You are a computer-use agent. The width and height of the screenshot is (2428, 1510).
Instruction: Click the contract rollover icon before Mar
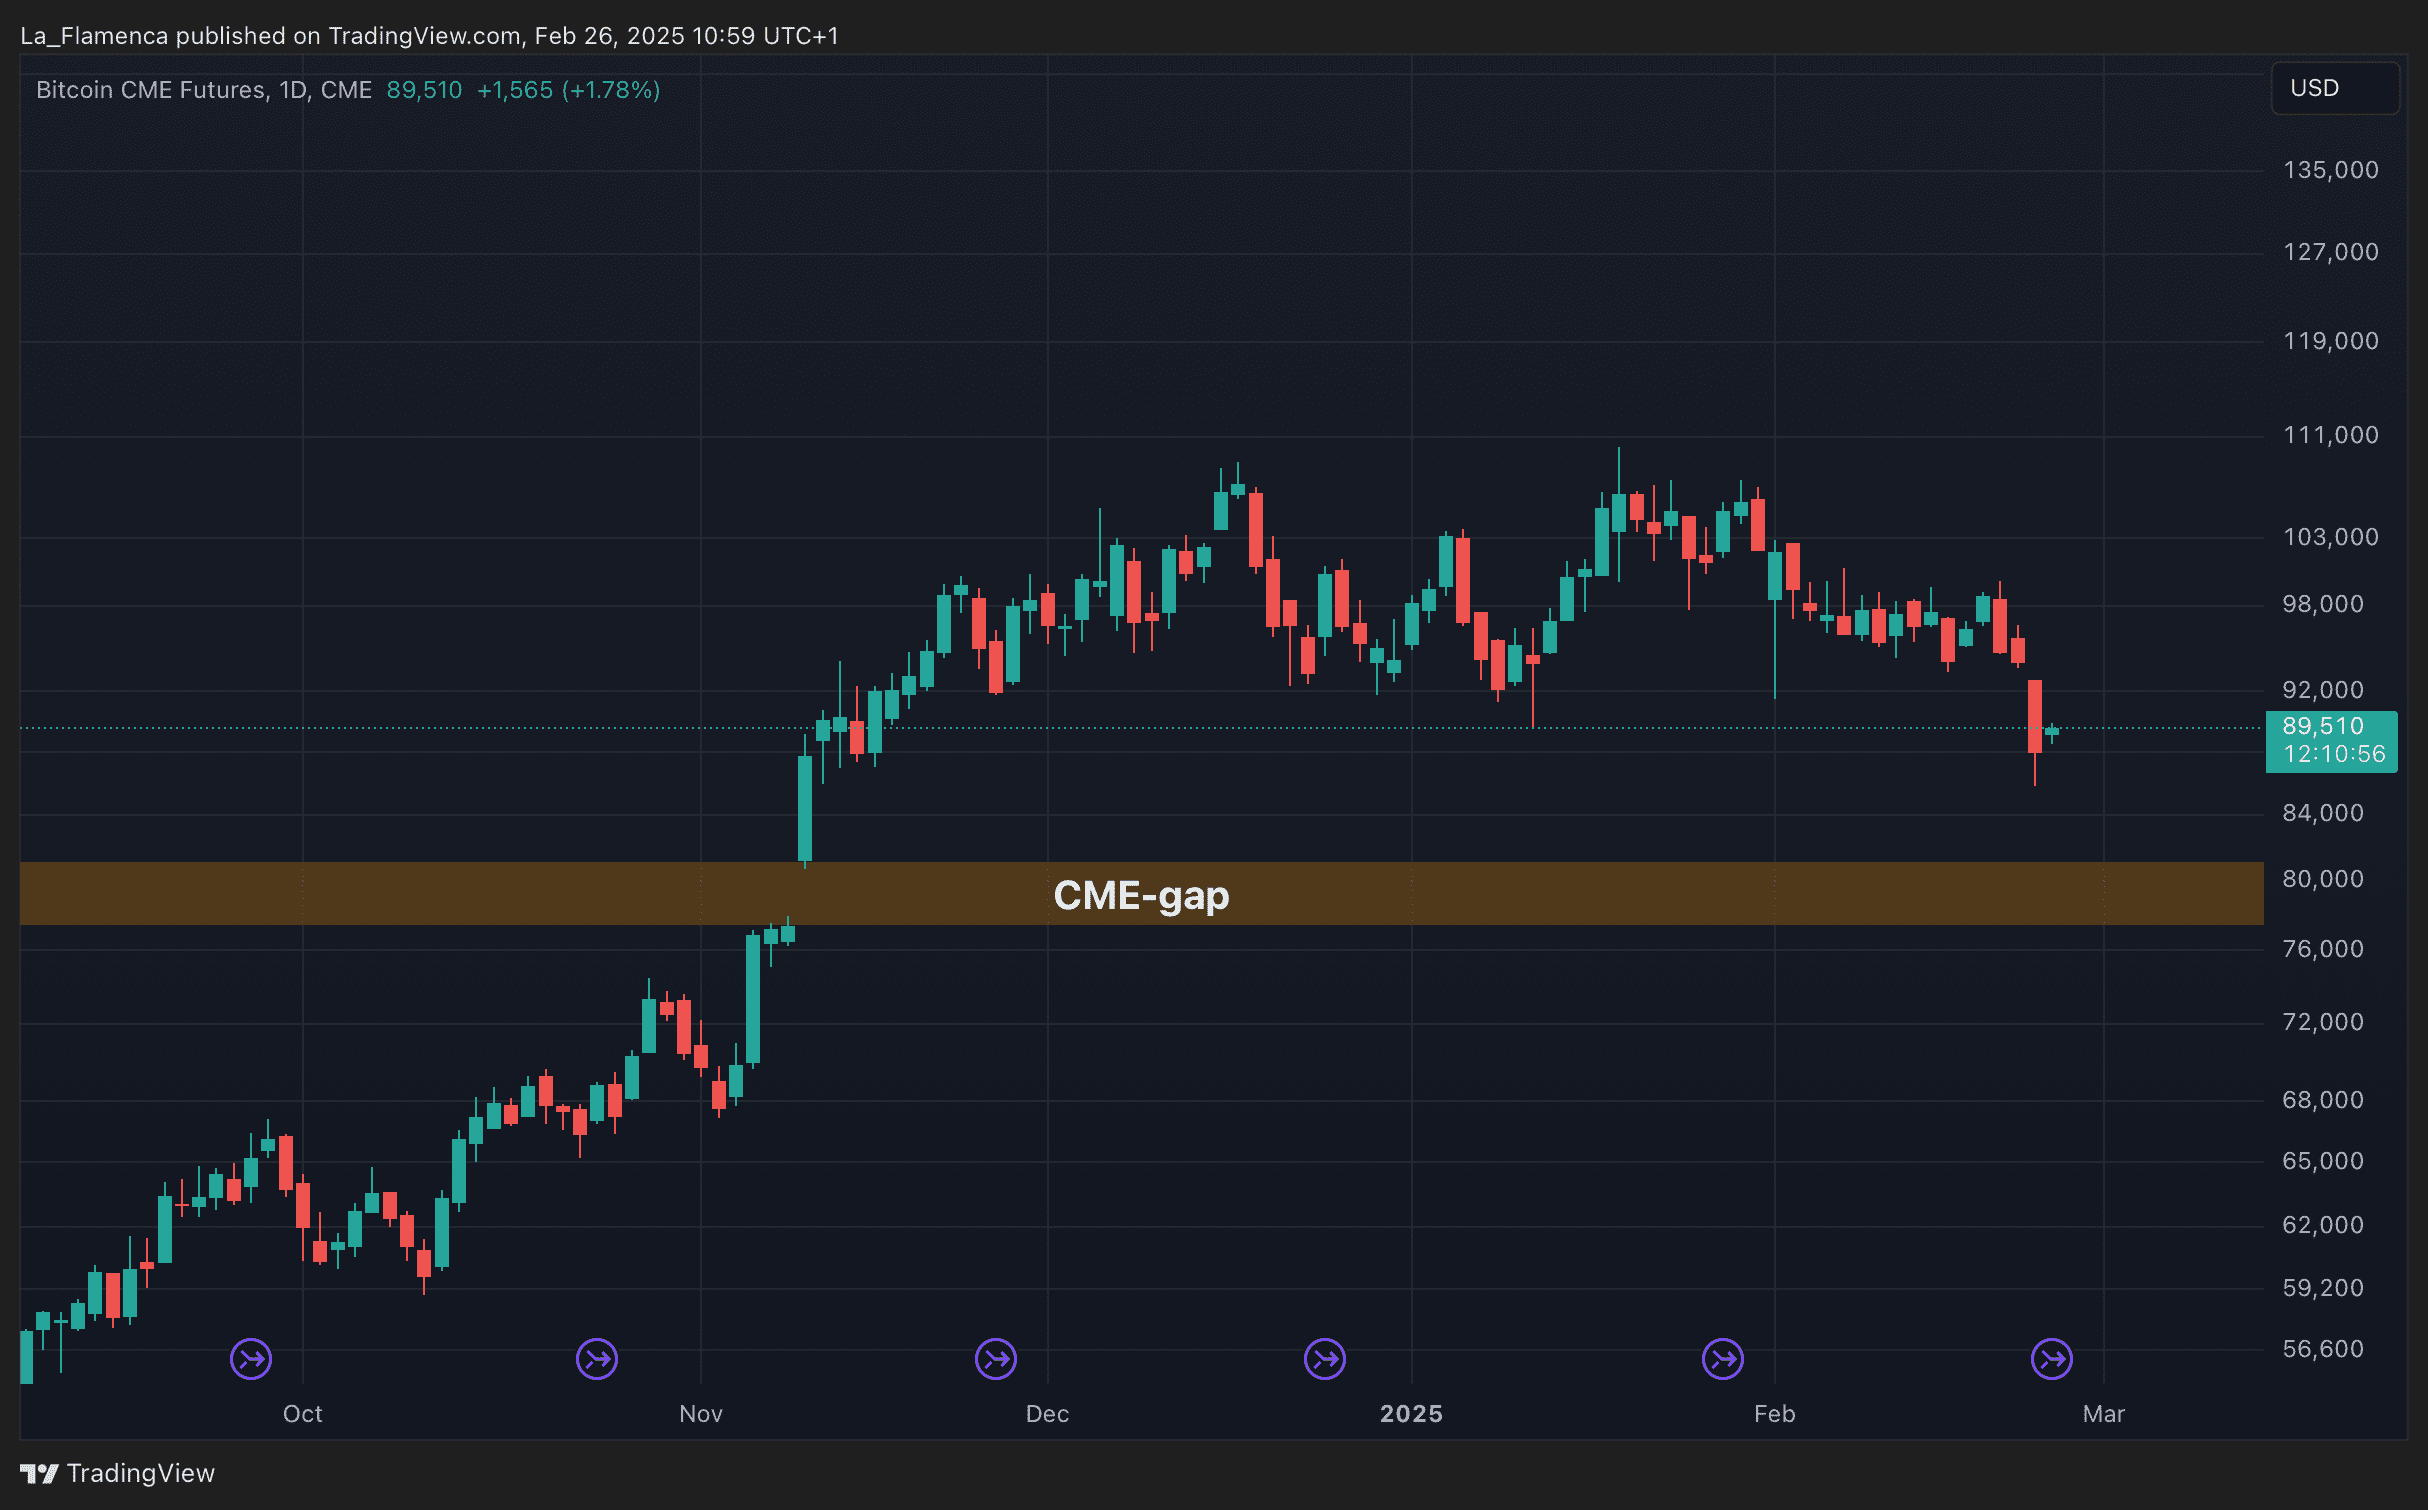pyautogui.click(x=2052, y=1359)
